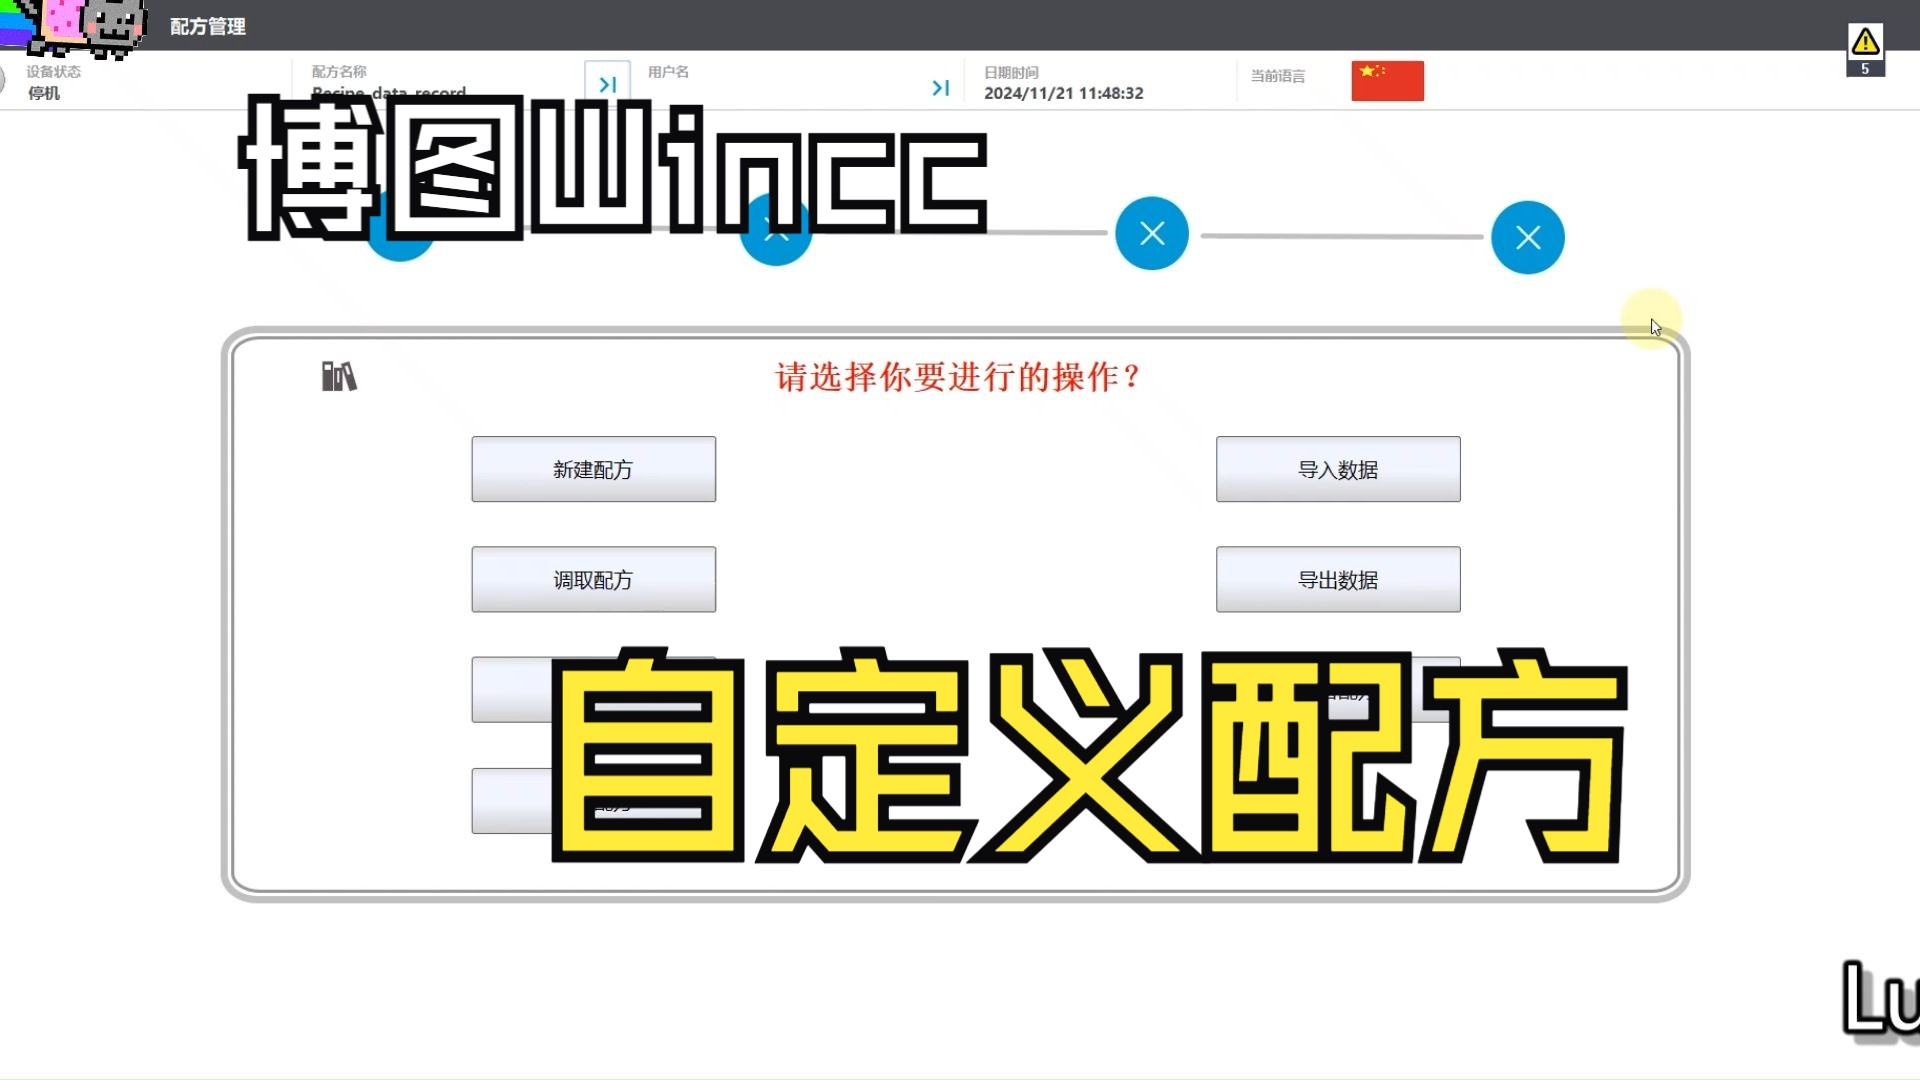Click the arrow button beside 配方名称
This screenshot has height=1080, width=1920.
tap(607, 84)
